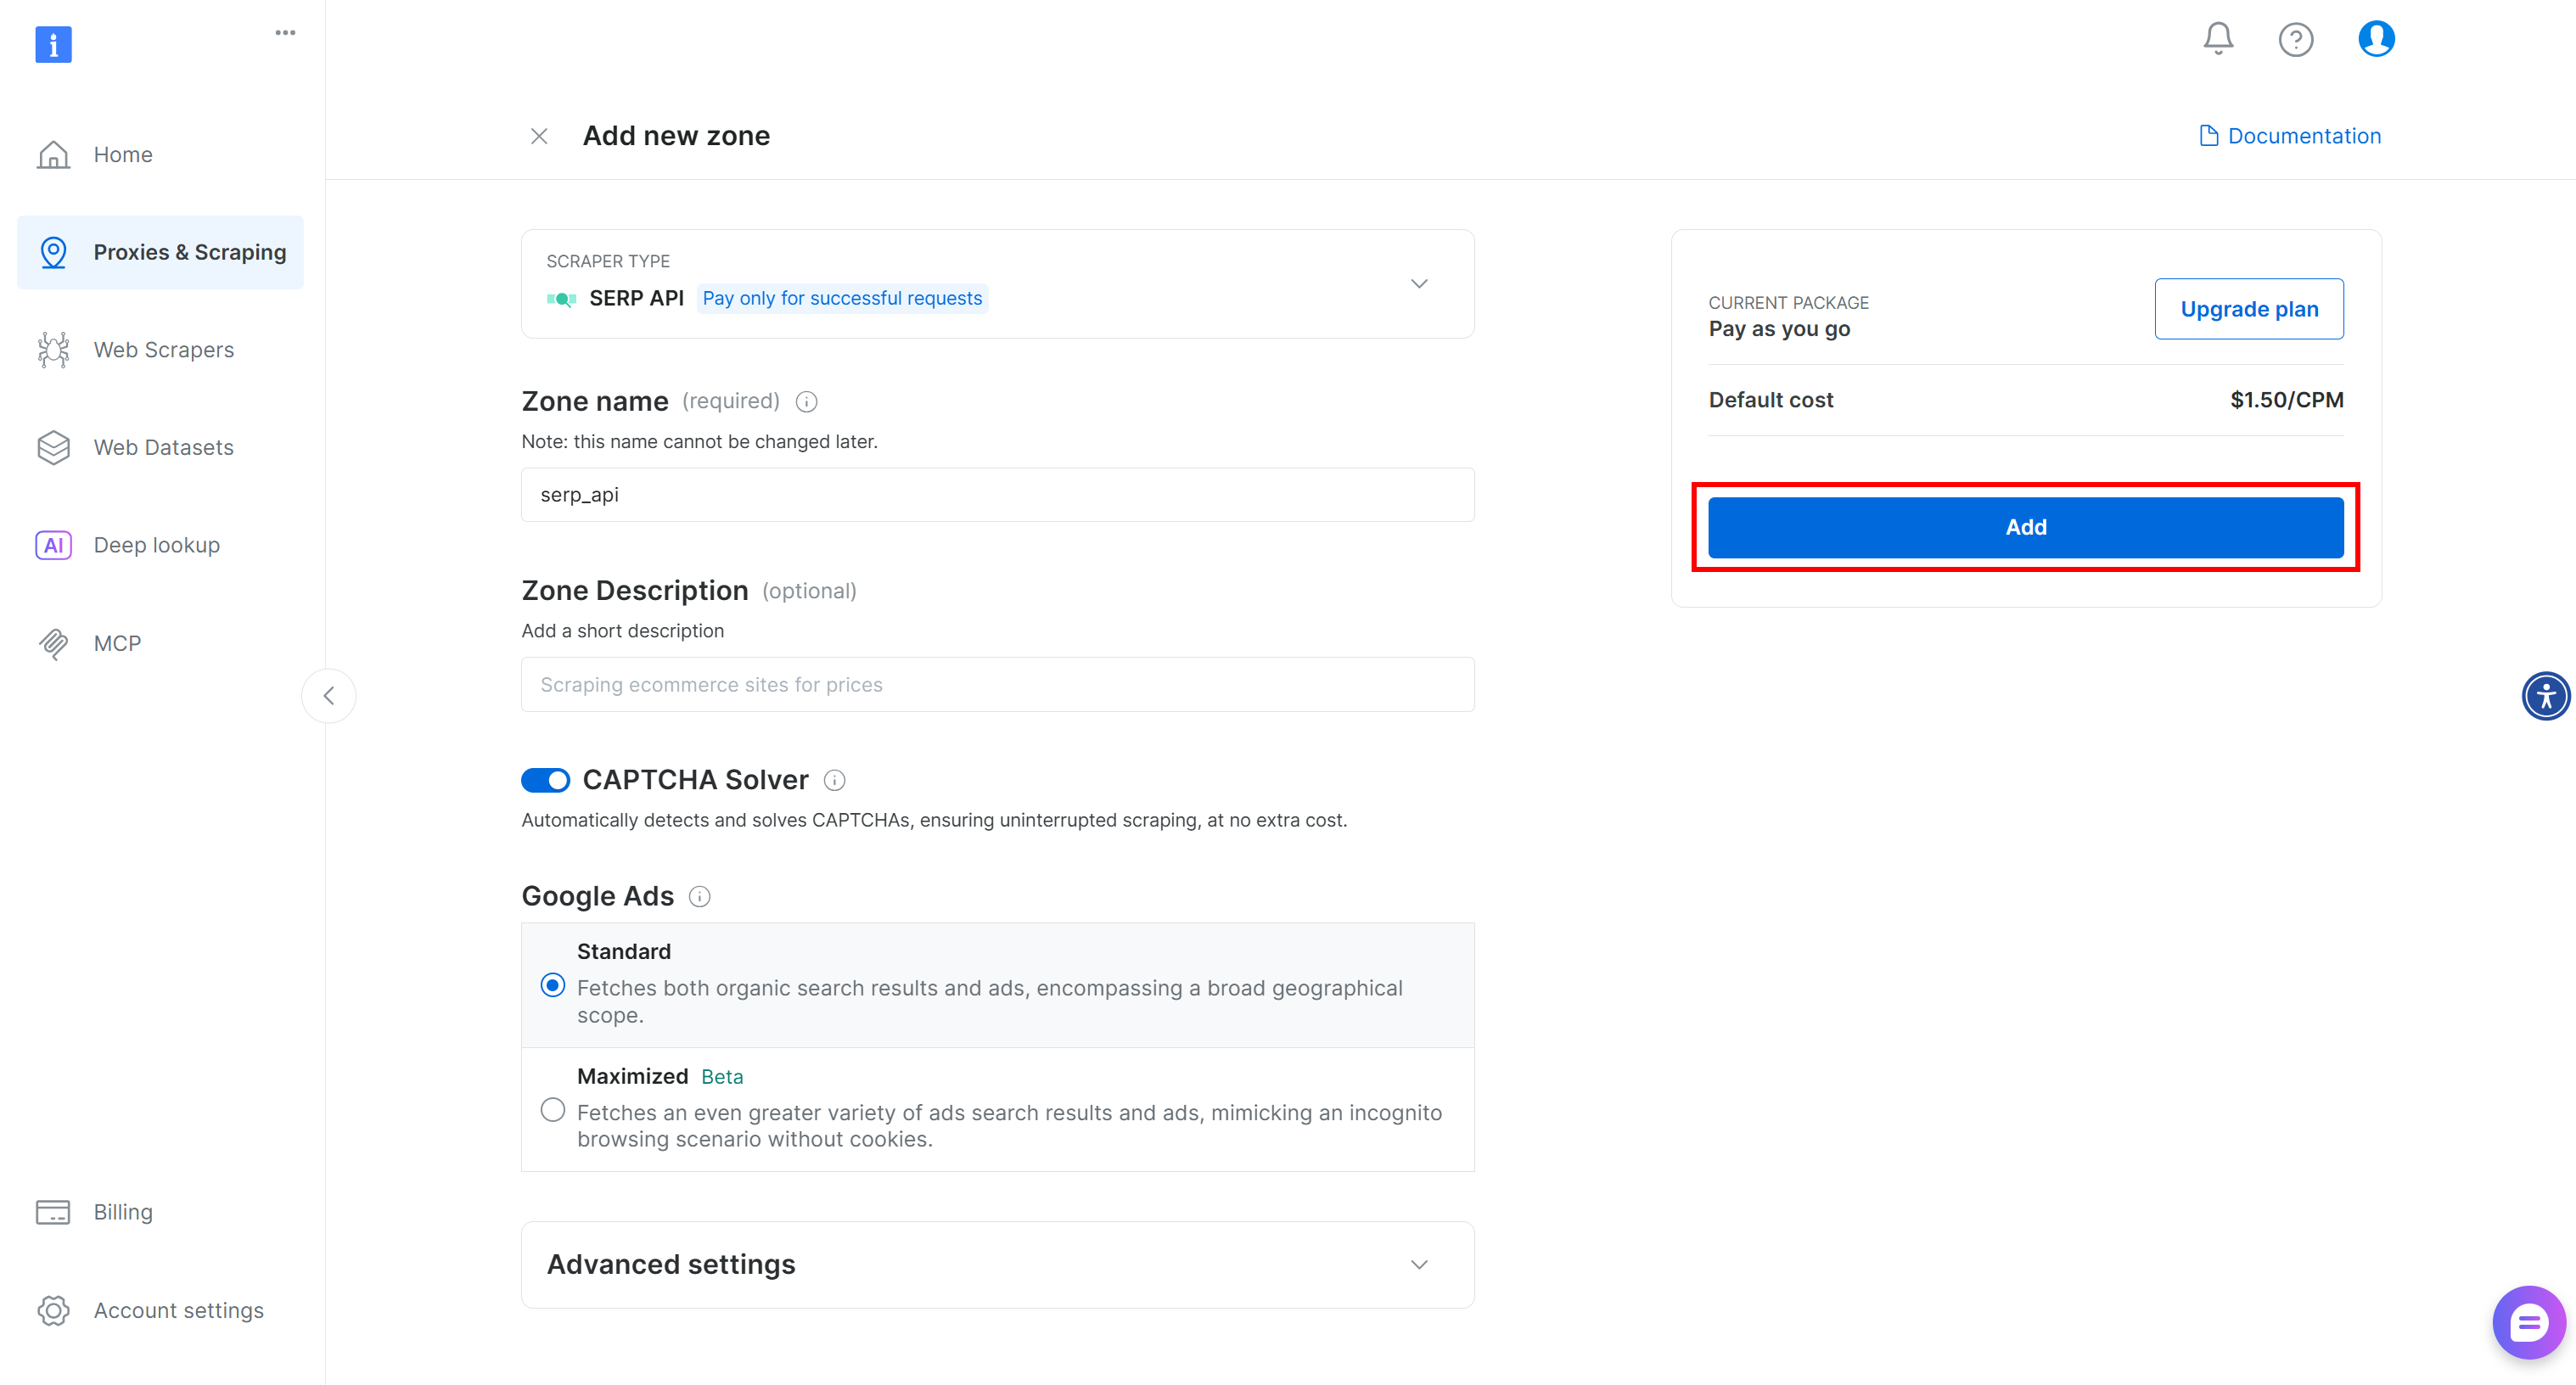Select the Web Scrapers spider icon
The width and height of the screenshot is (2576, 1385).
[x=53, y=349]
